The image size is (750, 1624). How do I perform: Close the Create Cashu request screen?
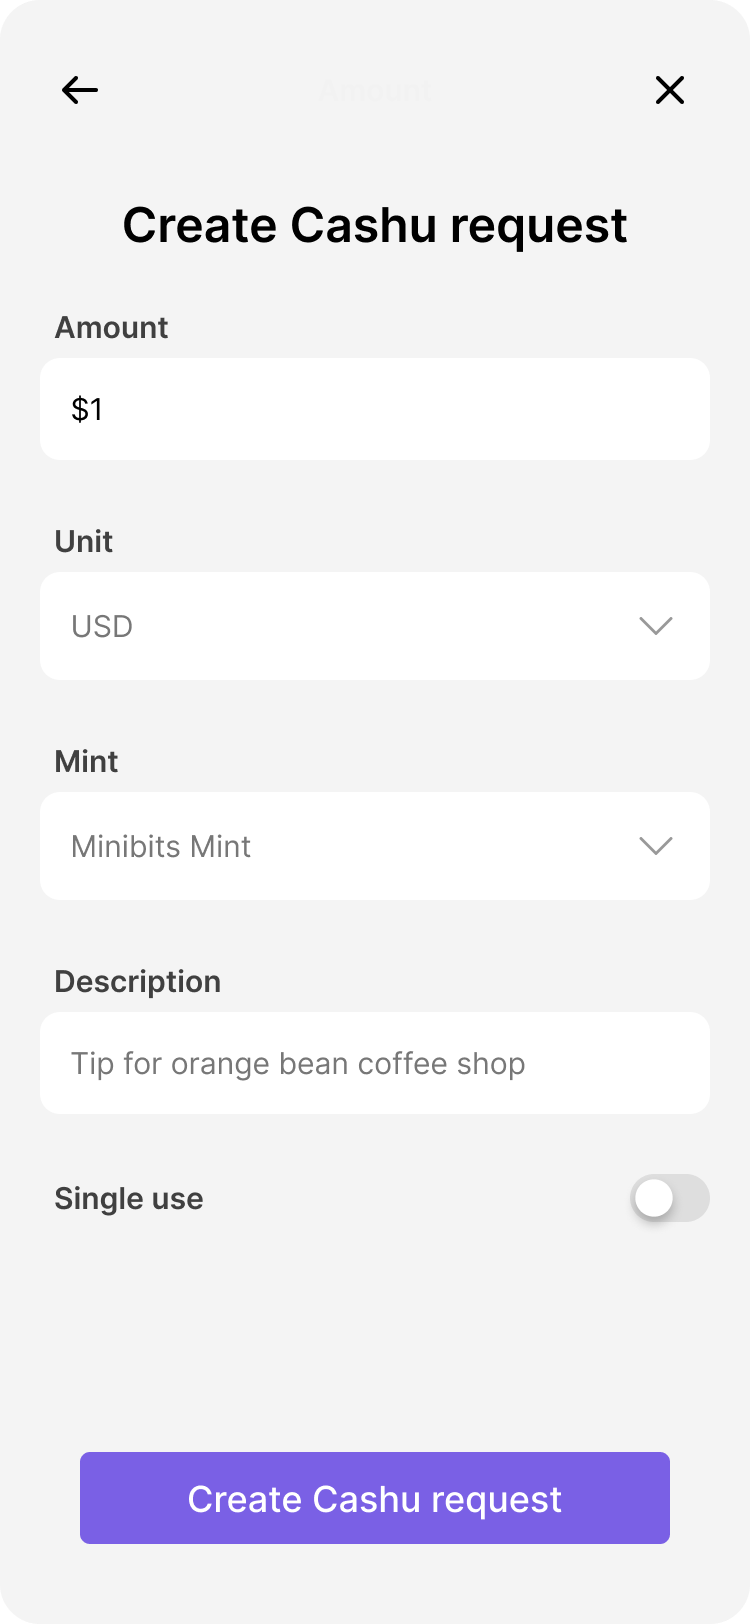point(669,90)
